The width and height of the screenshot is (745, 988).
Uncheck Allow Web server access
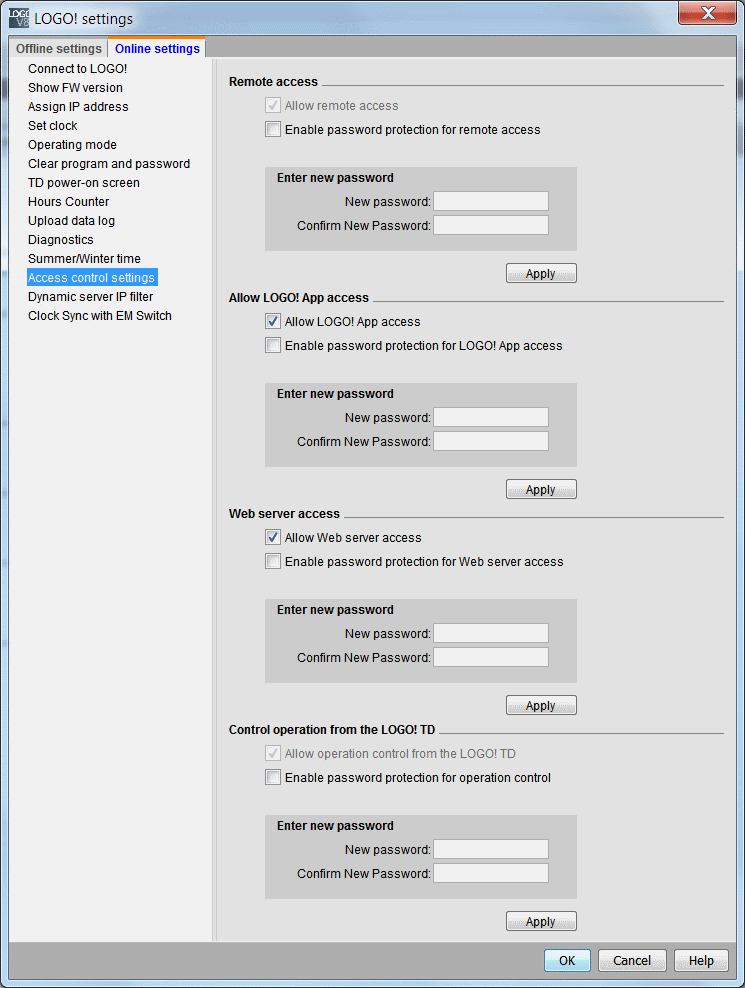point(273,537)
